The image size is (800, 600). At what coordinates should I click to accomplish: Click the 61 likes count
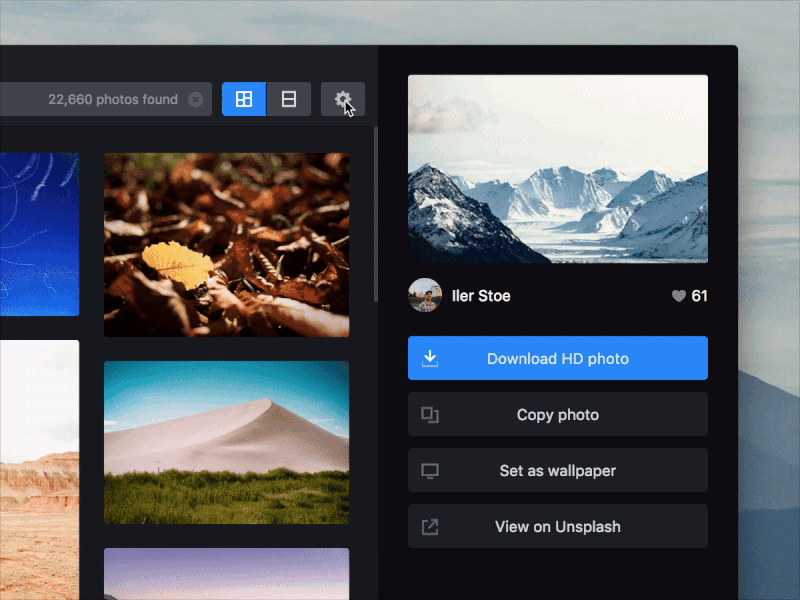click(x=699, y=296)
